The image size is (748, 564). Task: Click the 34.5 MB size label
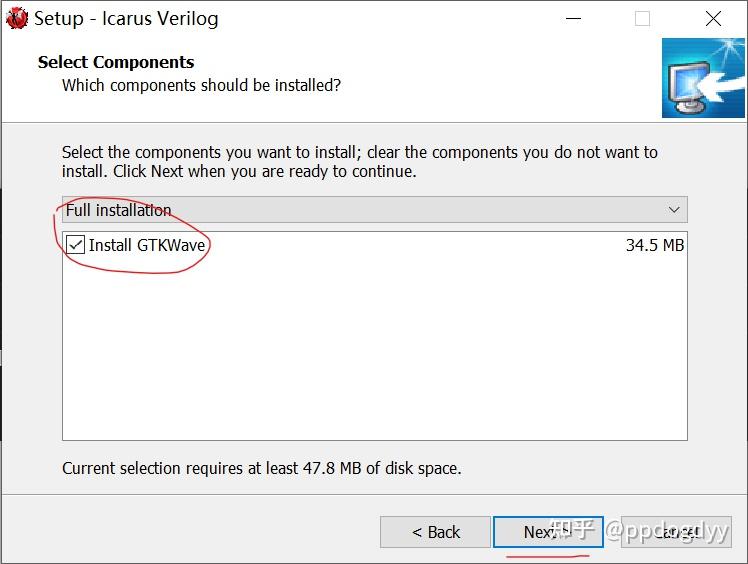(654, 245)
